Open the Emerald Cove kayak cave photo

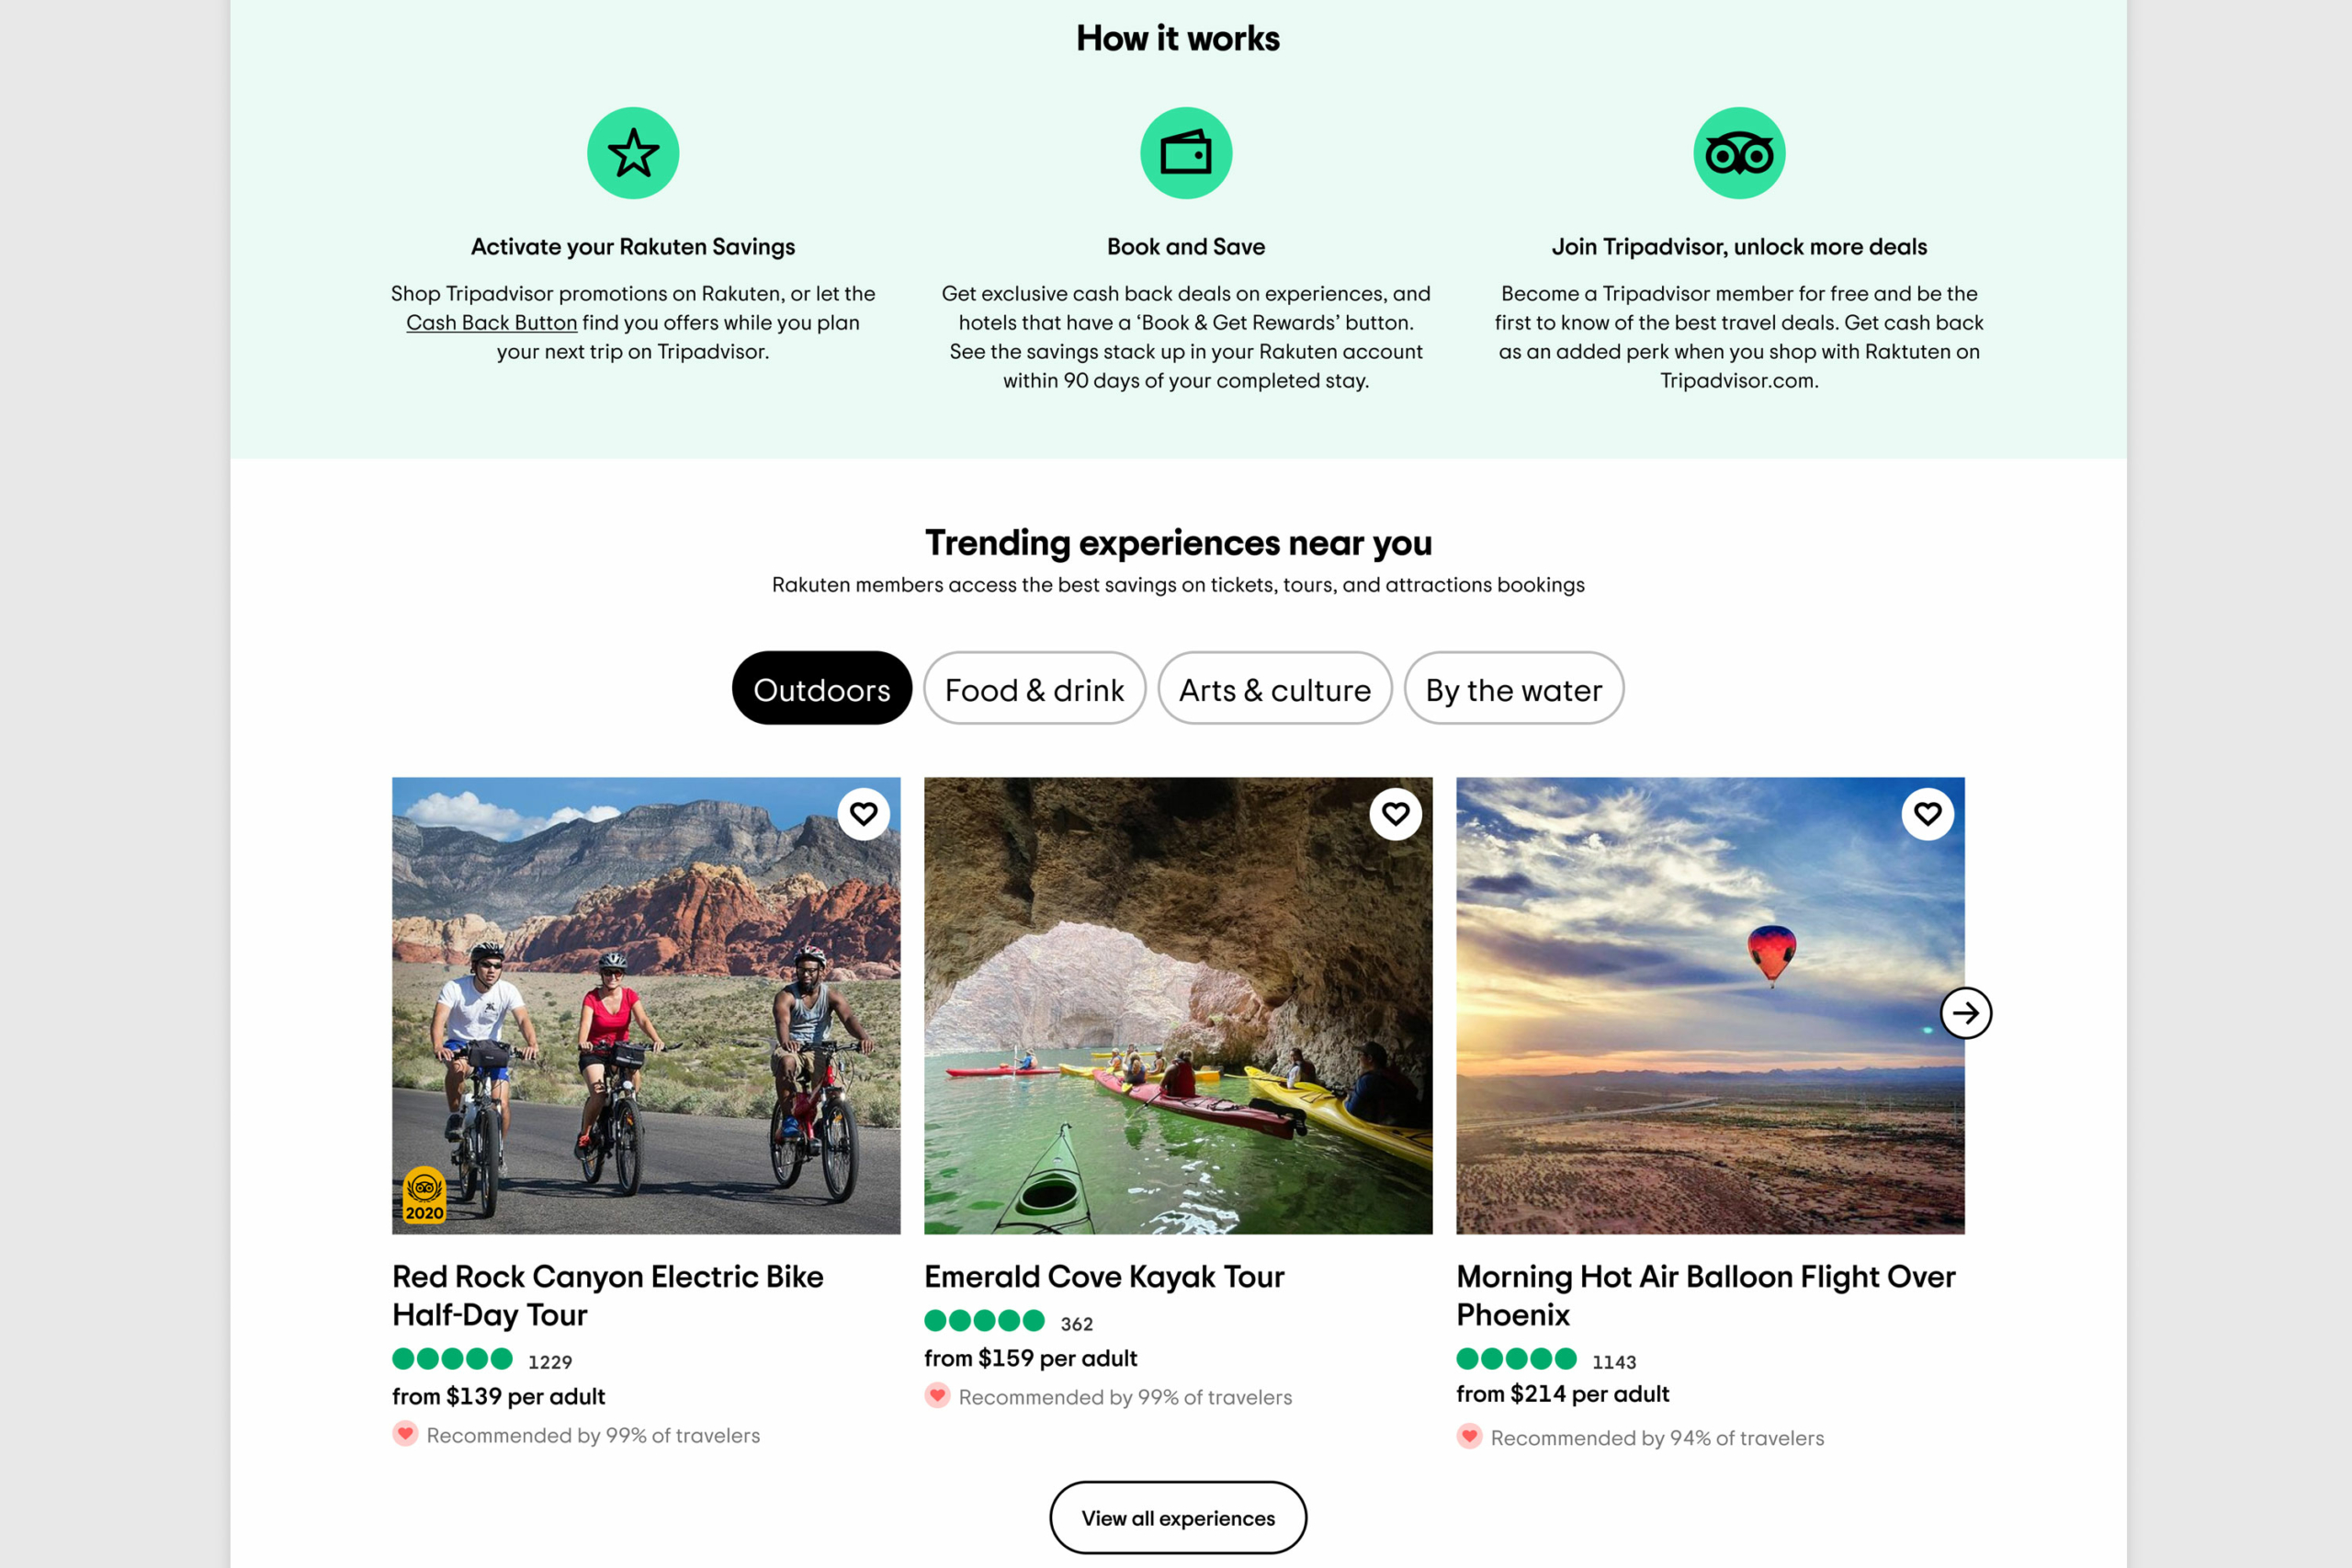tap(1178, 1005)
